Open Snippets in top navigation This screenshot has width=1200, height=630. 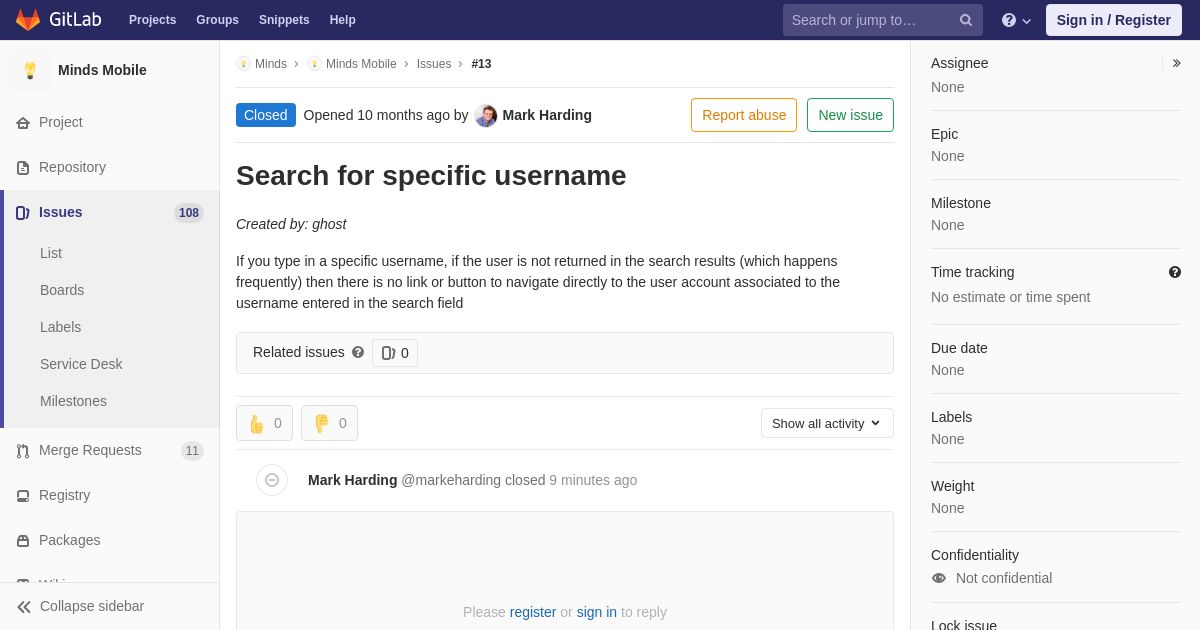[284, 20]
